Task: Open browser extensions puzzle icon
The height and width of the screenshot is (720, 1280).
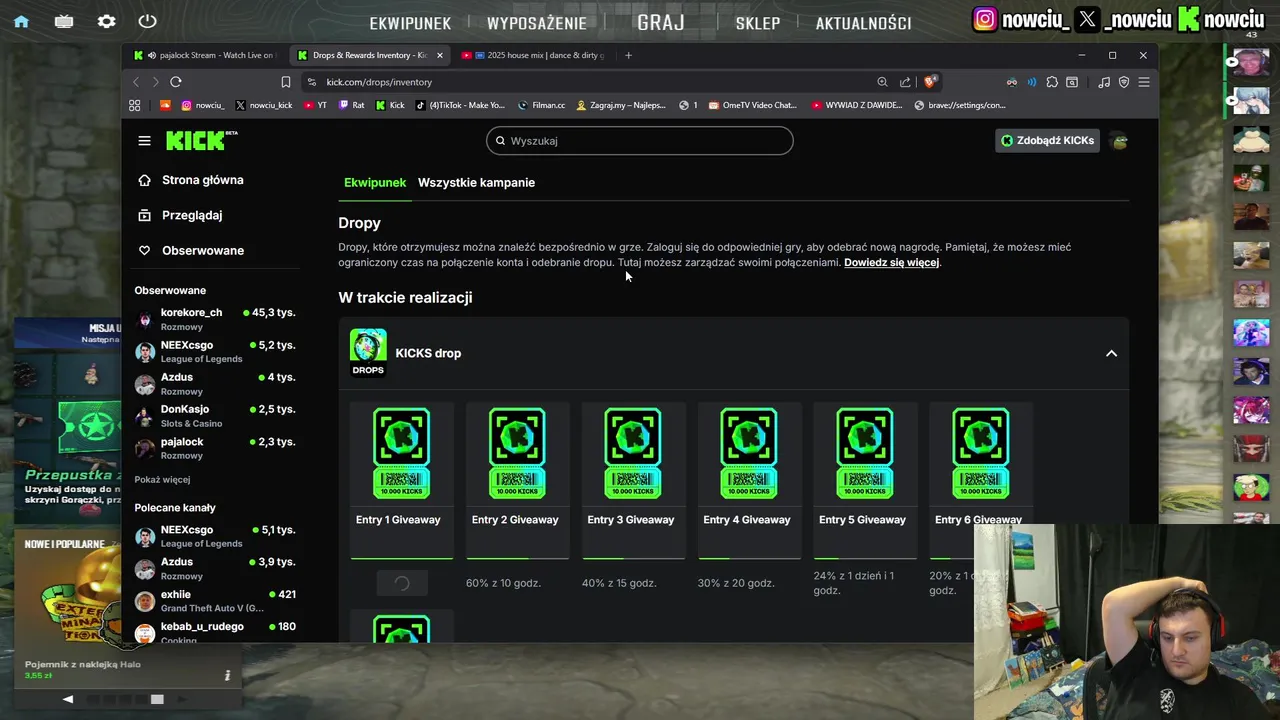Action: (1052, 82)
